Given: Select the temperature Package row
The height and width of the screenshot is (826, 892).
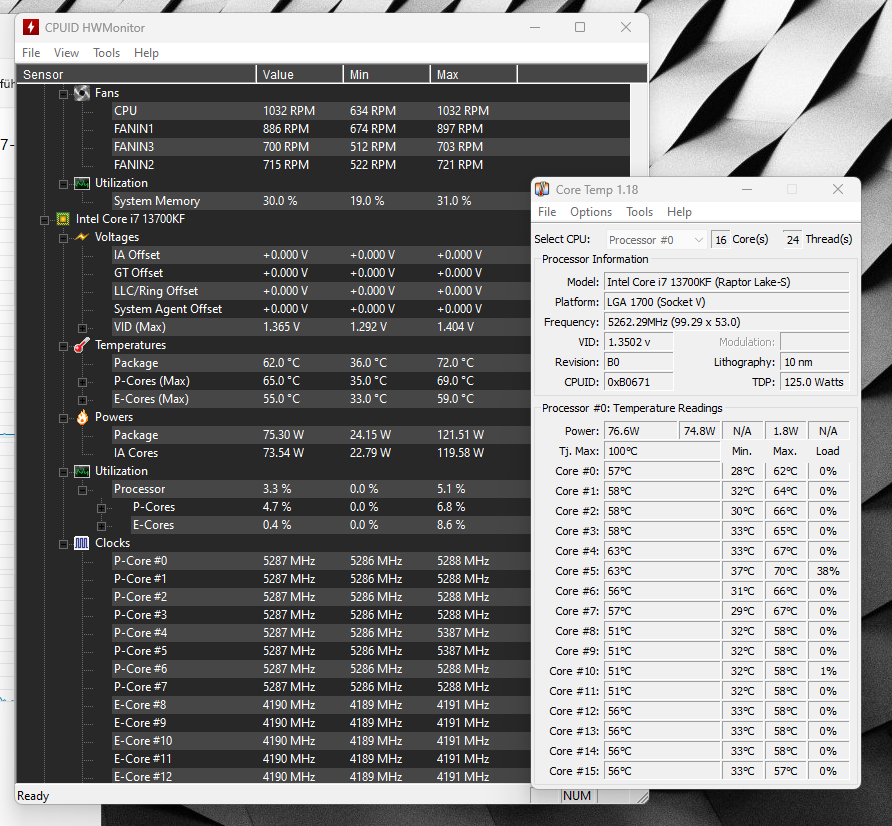Looking at the screenshot, I should [321, 363].
